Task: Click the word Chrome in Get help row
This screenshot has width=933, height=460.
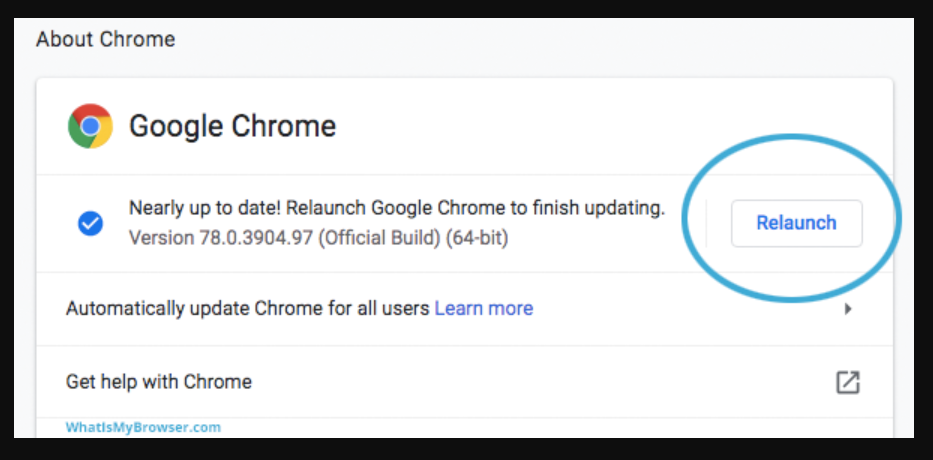Action: pyautogui.click(x=217, y=381)
